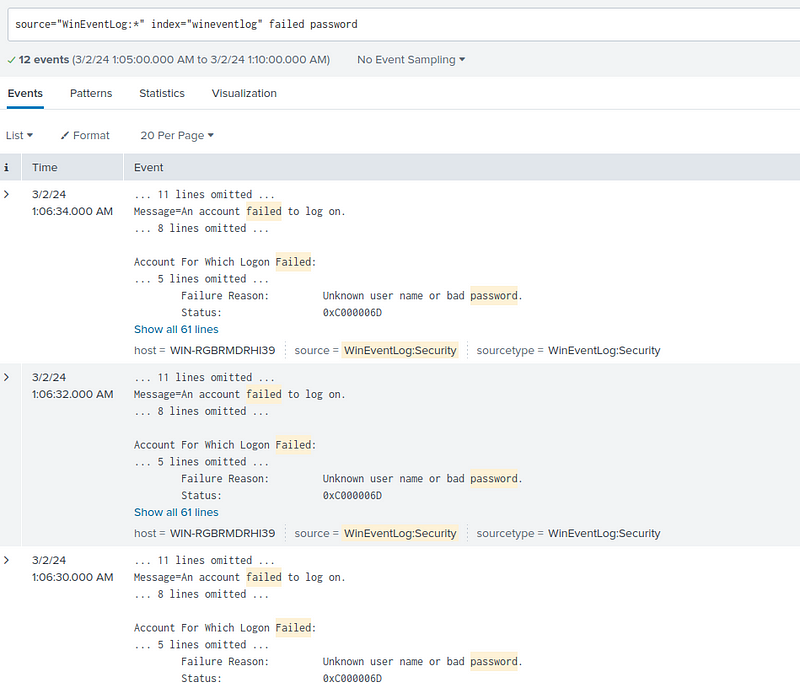Show all 61 lines in second event
This screenshot has height=683, width=800.
point(176,512)
